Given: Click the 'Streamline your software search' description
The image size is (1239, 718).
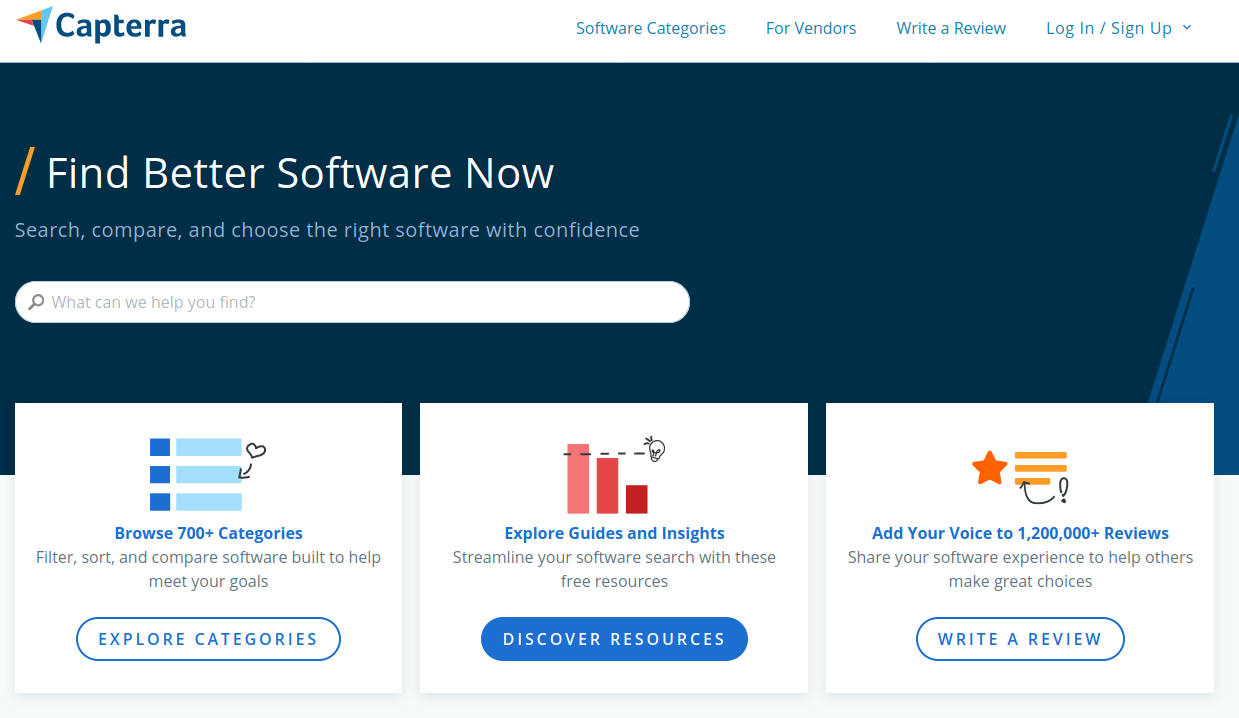Looking at the screenshot, I should 614,569.
